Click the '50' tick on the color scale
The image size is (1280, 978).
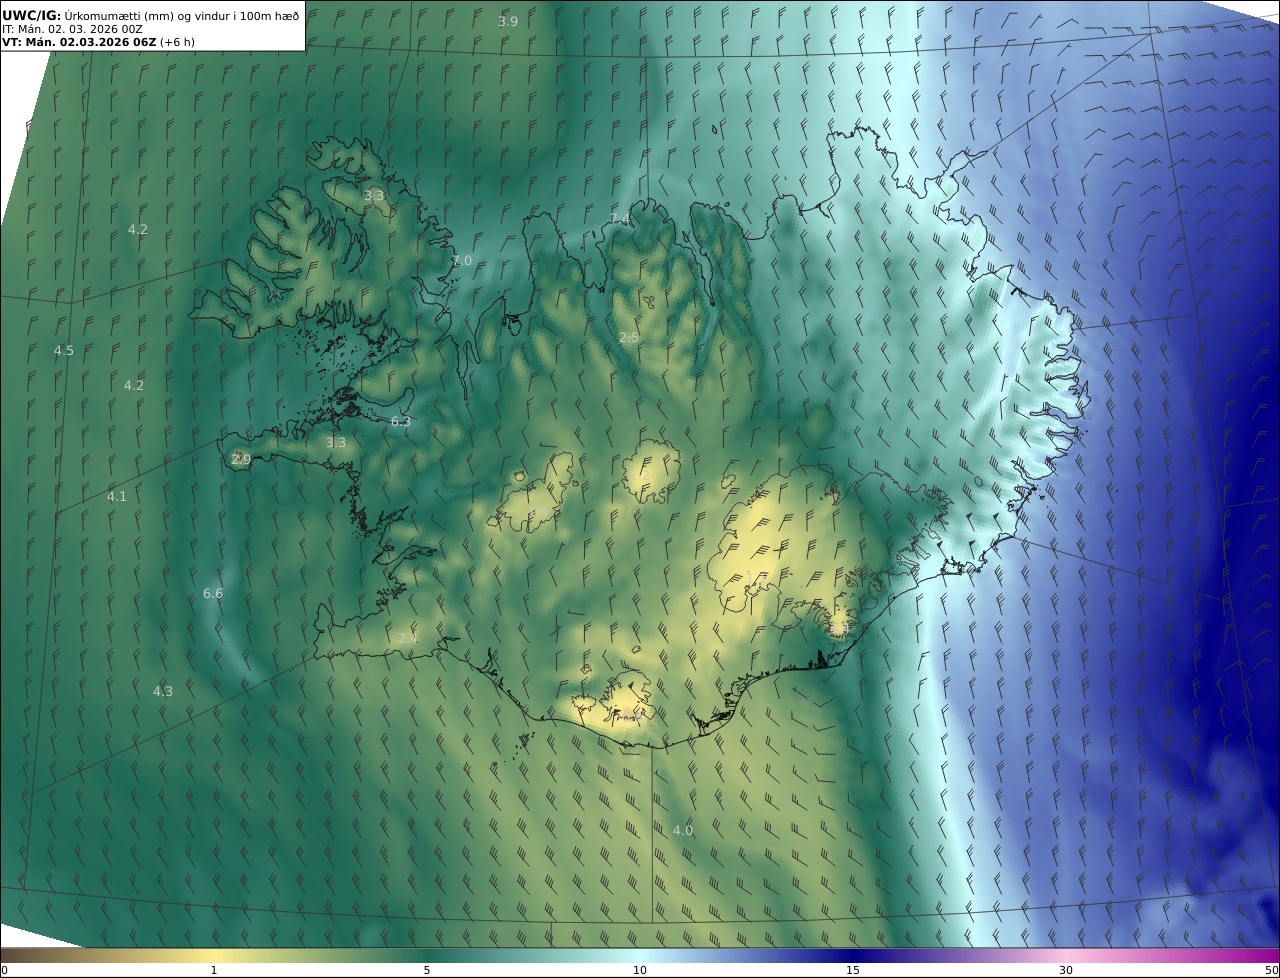click(1271, 970)
